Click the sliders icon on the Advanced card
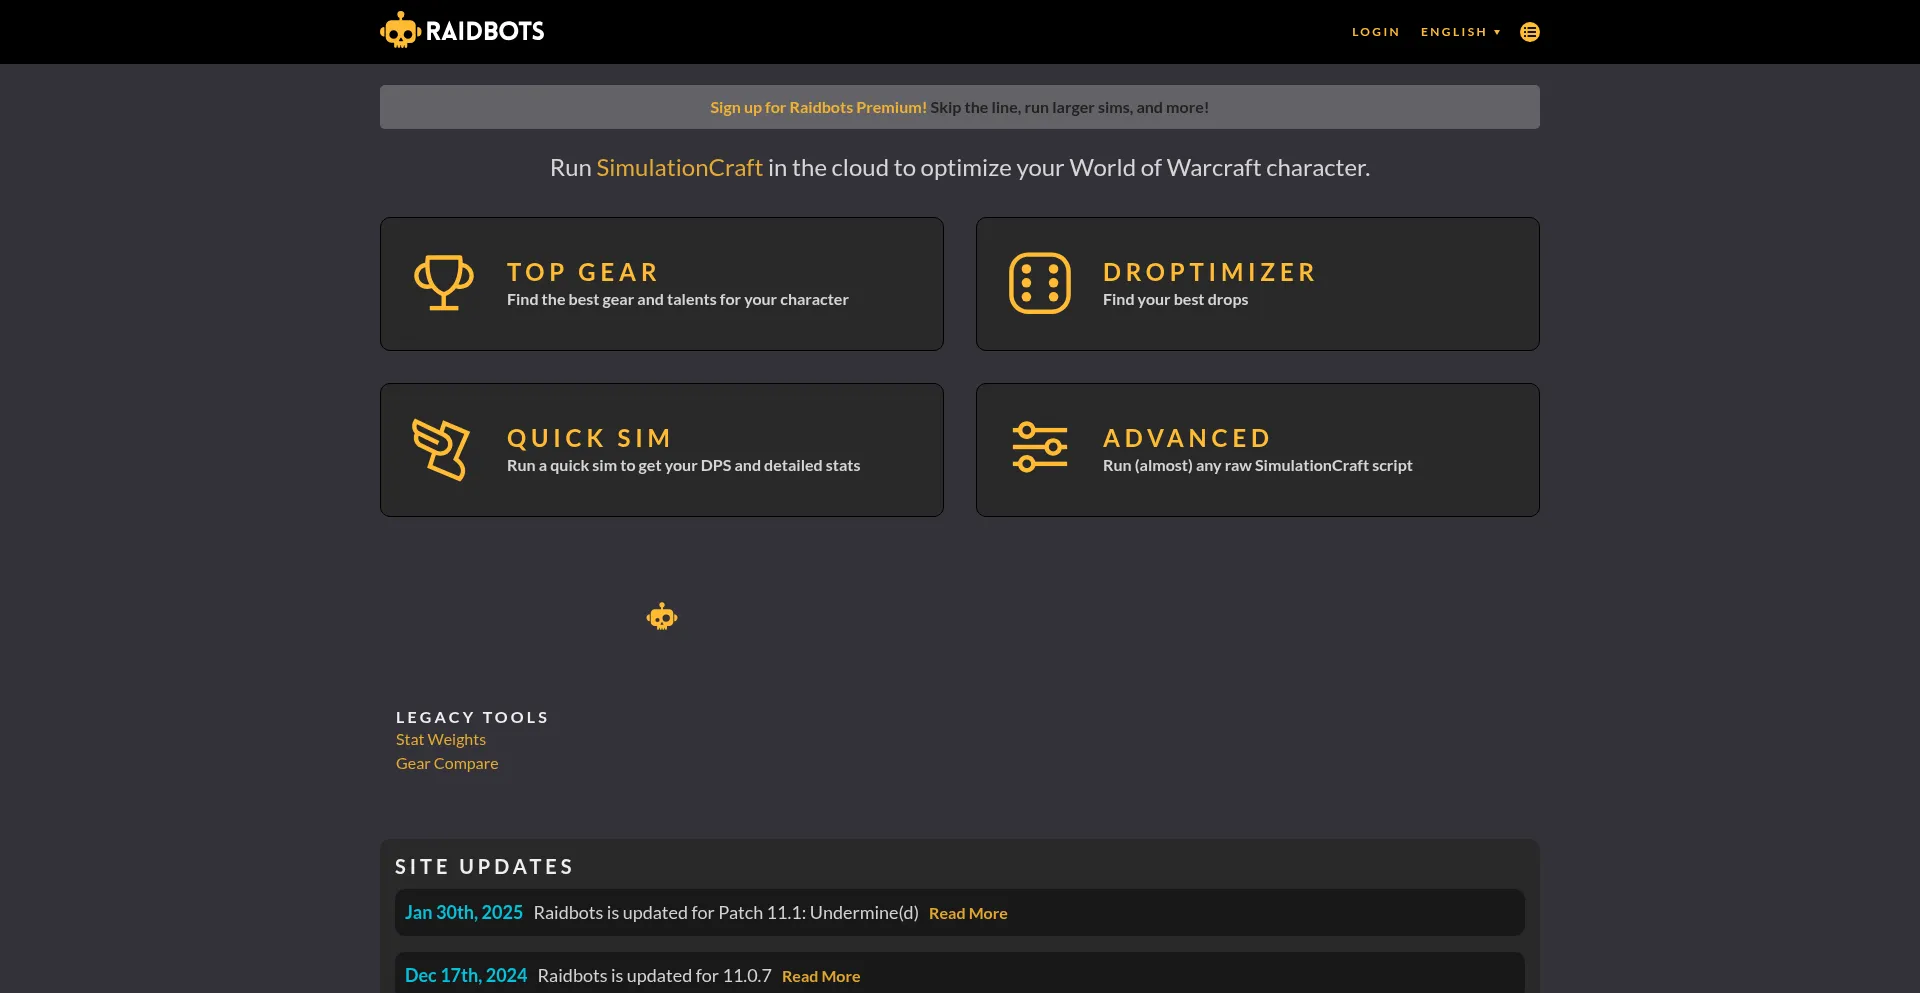This screenshot has height=993, width=1920. (1039, 449)
